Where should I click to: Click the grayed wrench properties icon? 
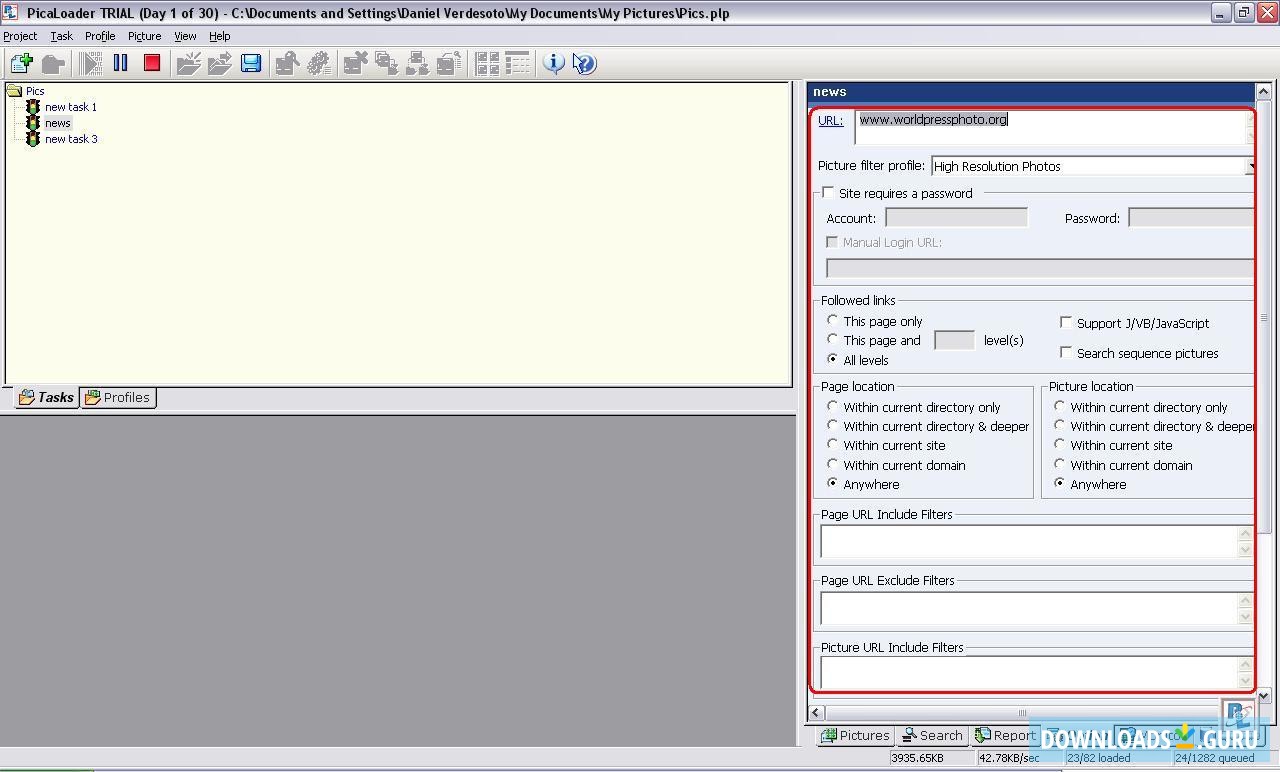(288, 63)
